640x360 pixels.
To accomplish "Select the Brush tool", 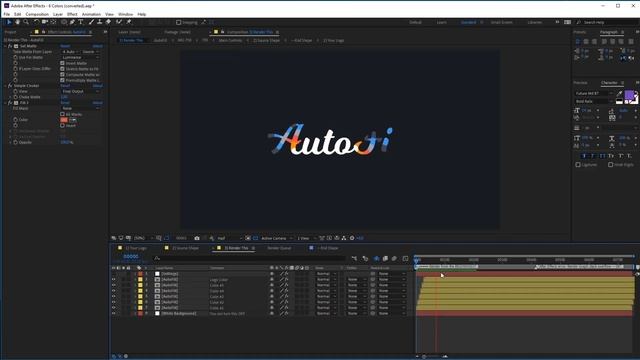I will 91,22.
